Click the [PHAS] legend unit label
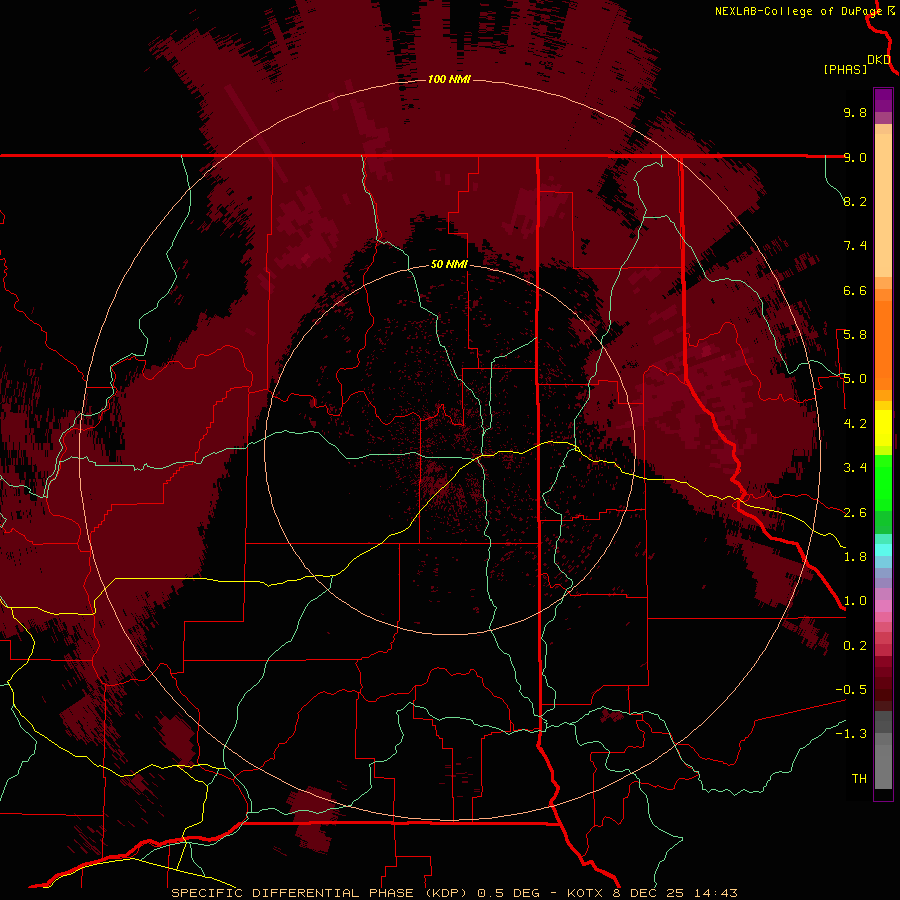 pos(845,69)
